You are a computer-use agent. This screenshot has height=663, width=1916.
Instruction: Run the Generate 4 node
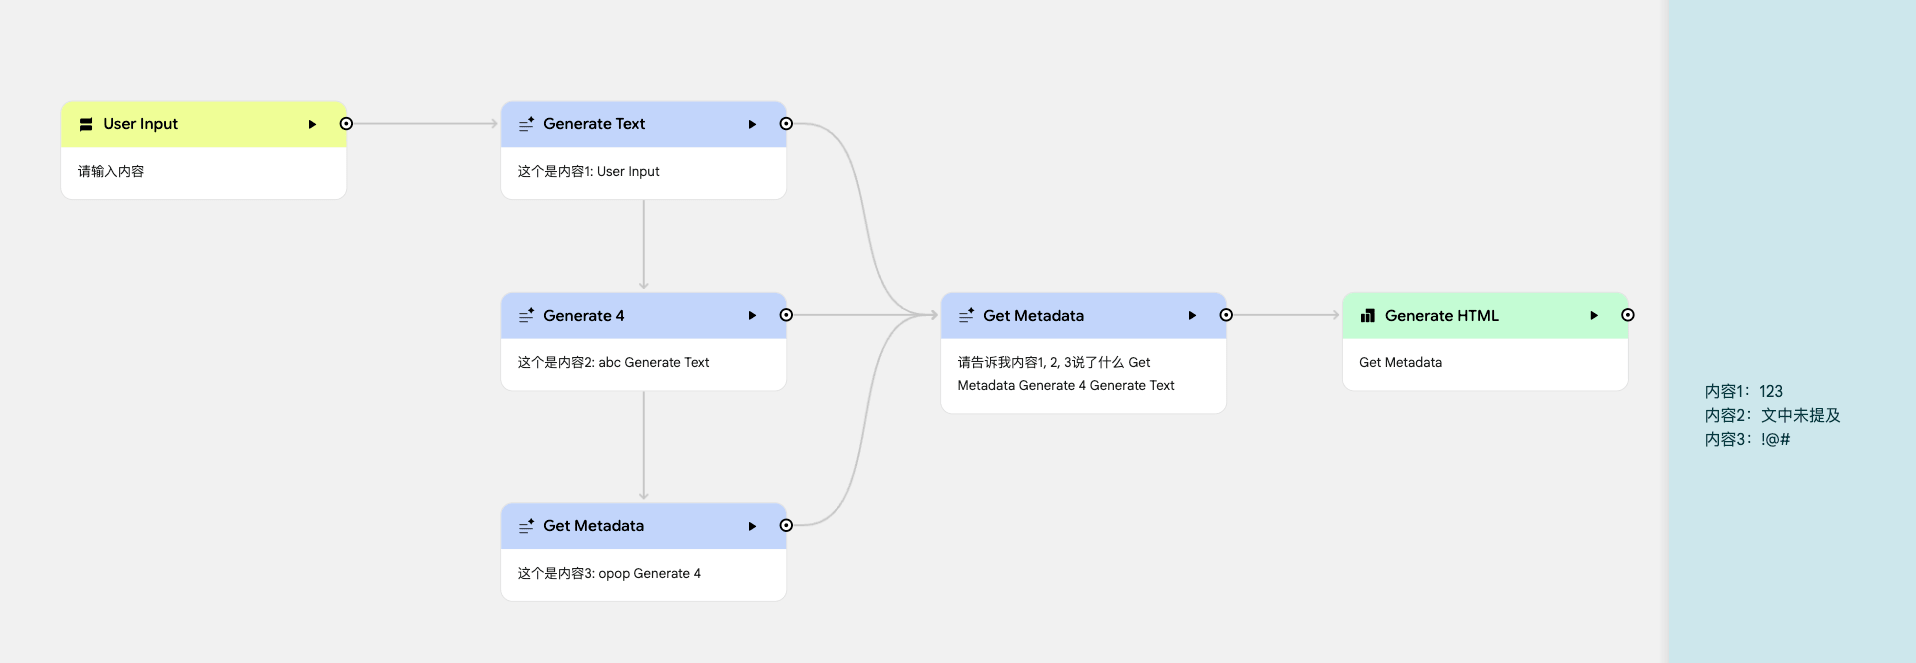(752, 316)
